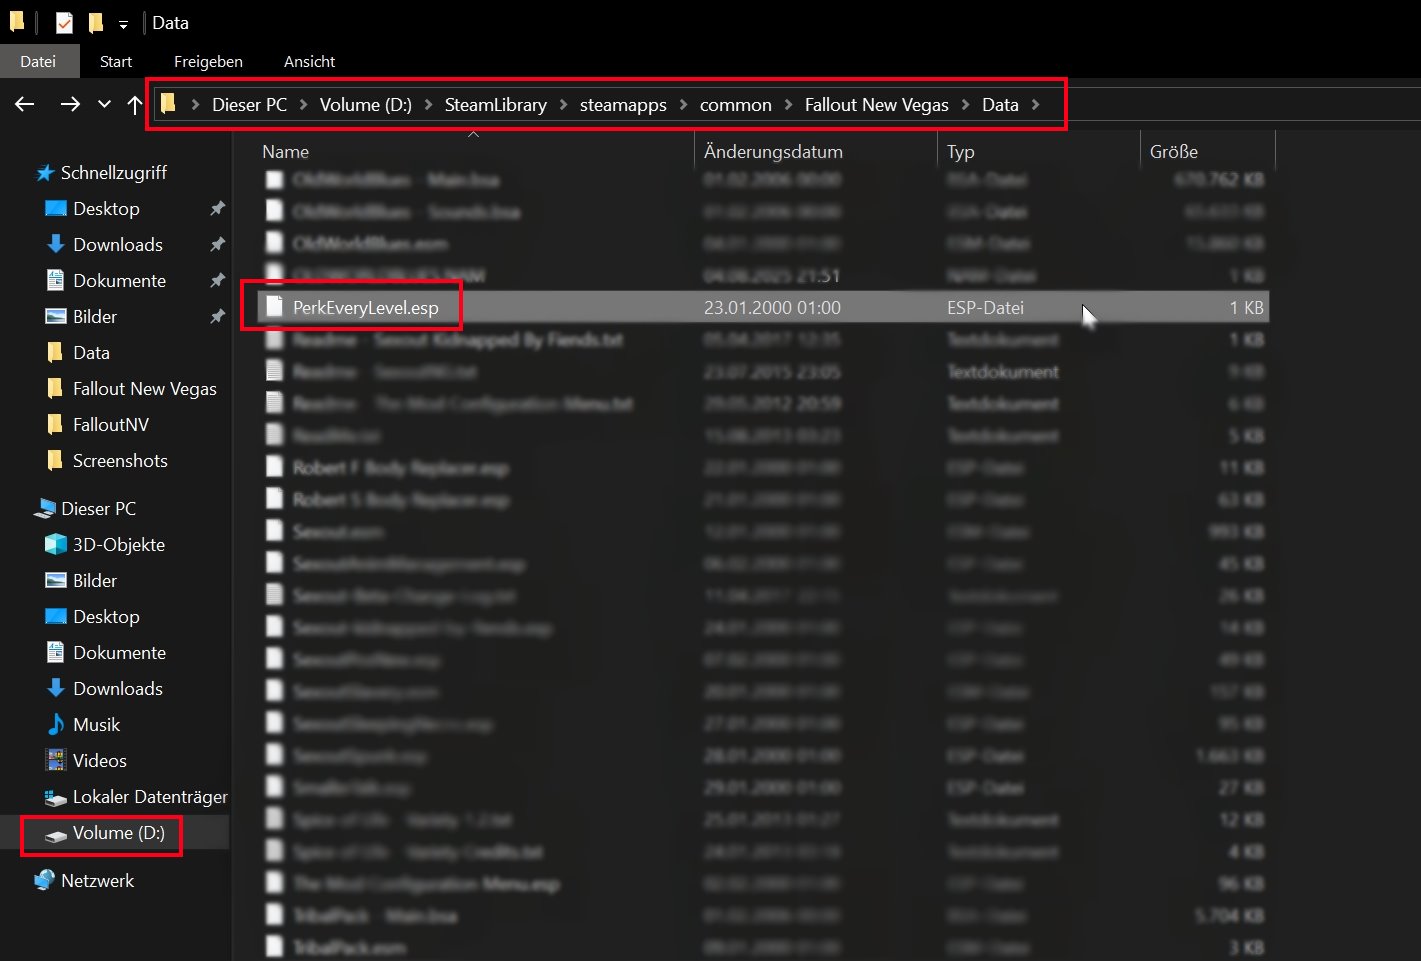Viewport: 1421px width, 961px height.
Task: Click the Musik note icon in the sidebar
Action: tap(56, 725)
